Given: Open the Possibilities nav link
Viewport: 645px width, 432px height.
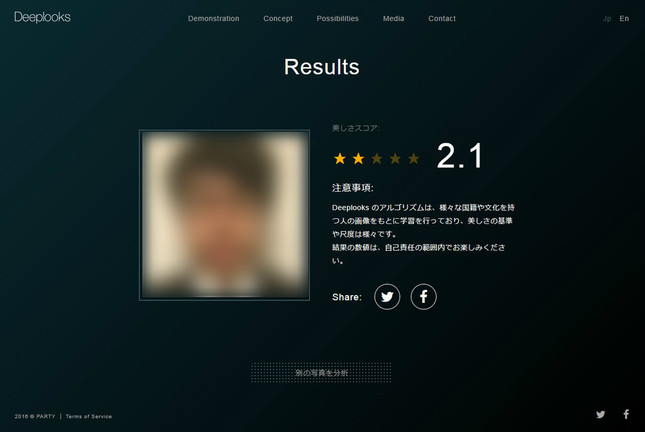Looking at the screenshot, I should coord(337,19).
